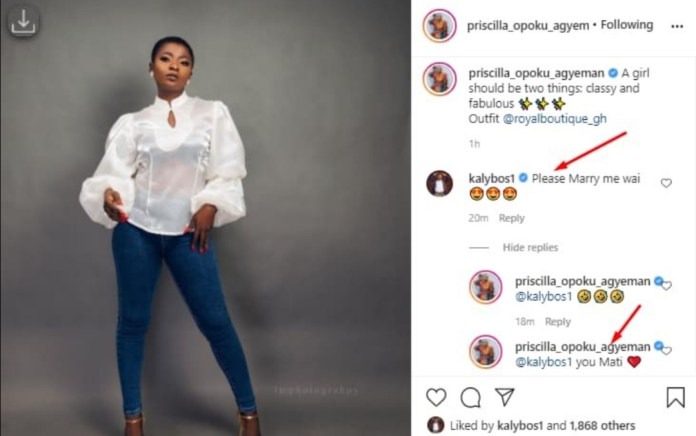Open the @royalboutique_gh outfit link
Image resolution: width=696 pixels, height=436 pixels.
tap(554, 119)
